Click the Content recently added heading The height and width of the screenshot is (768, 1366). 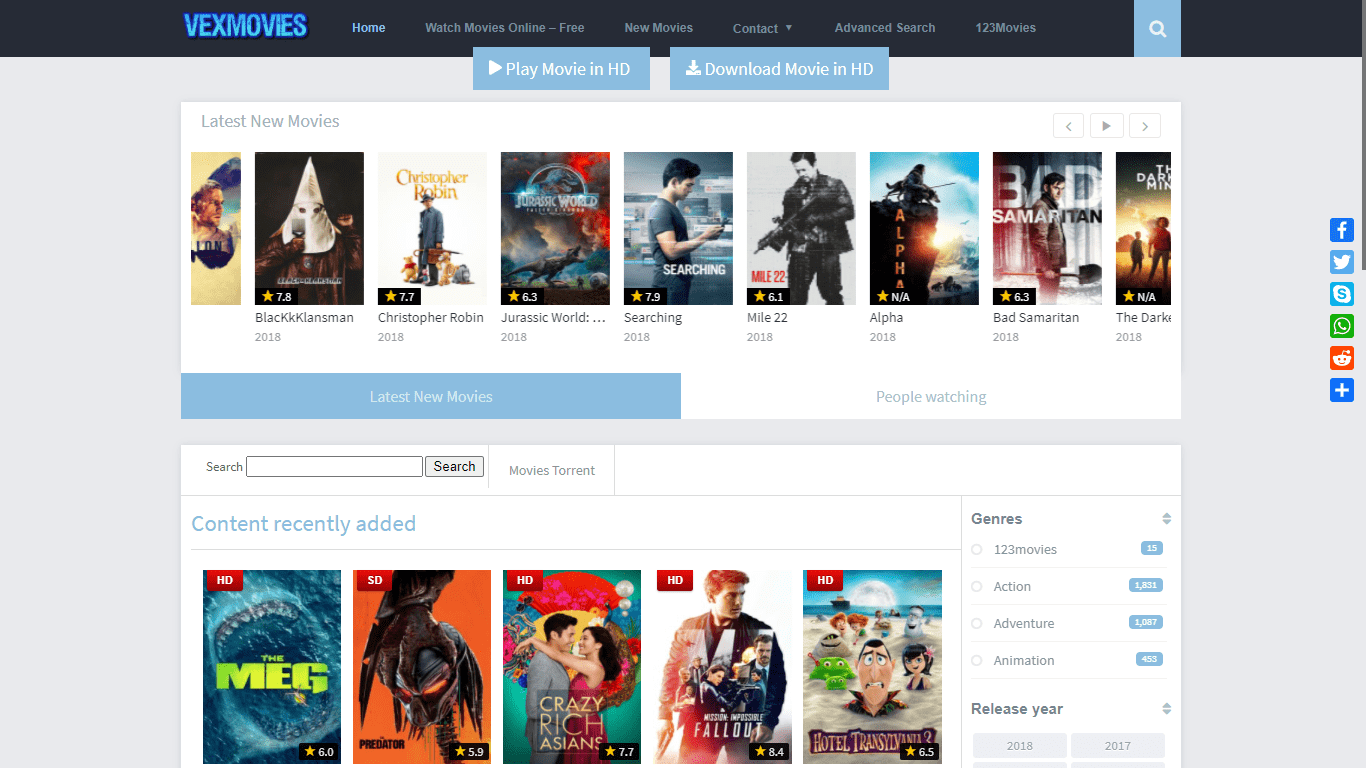click(303, 524)
